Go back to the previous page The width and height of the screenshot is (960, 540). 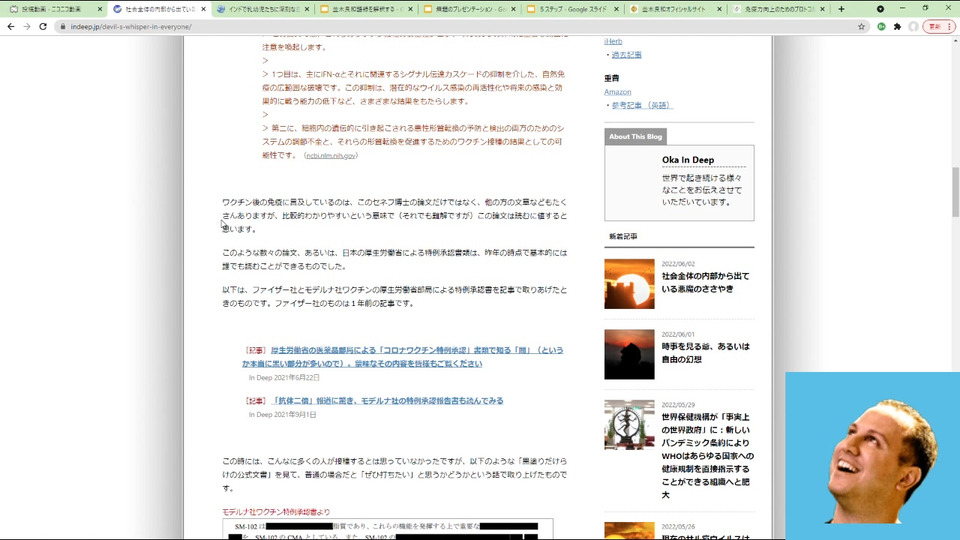coord(10,26)
